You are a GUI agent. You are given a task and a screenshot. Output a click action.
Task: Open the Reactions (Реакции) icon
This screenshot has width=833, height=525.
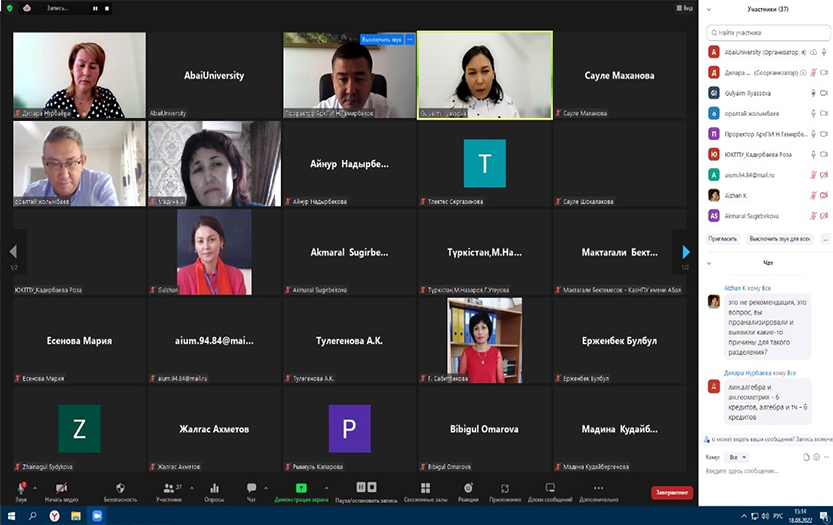(468, 488)
